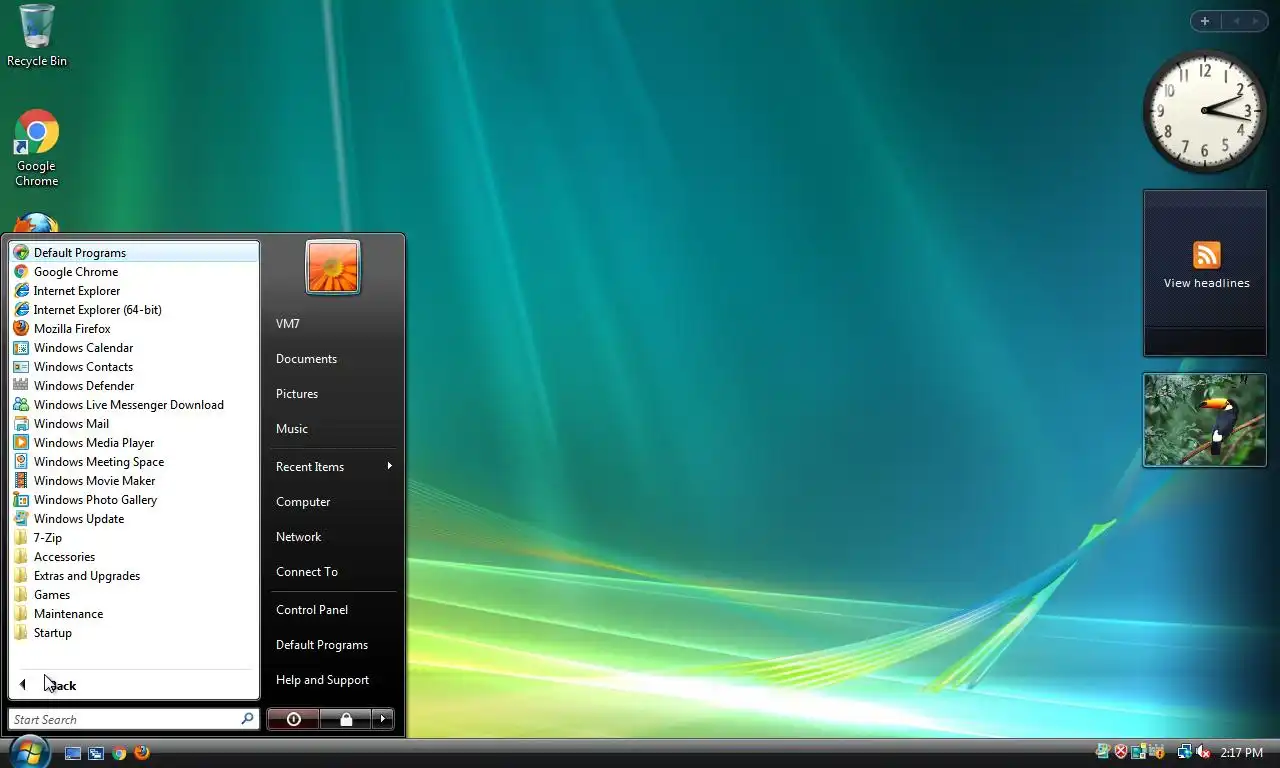Click the muted volume tray icon
The height and width of the screenshot is (768, 1280).
pyautogui.click(x=1203, y=752)
